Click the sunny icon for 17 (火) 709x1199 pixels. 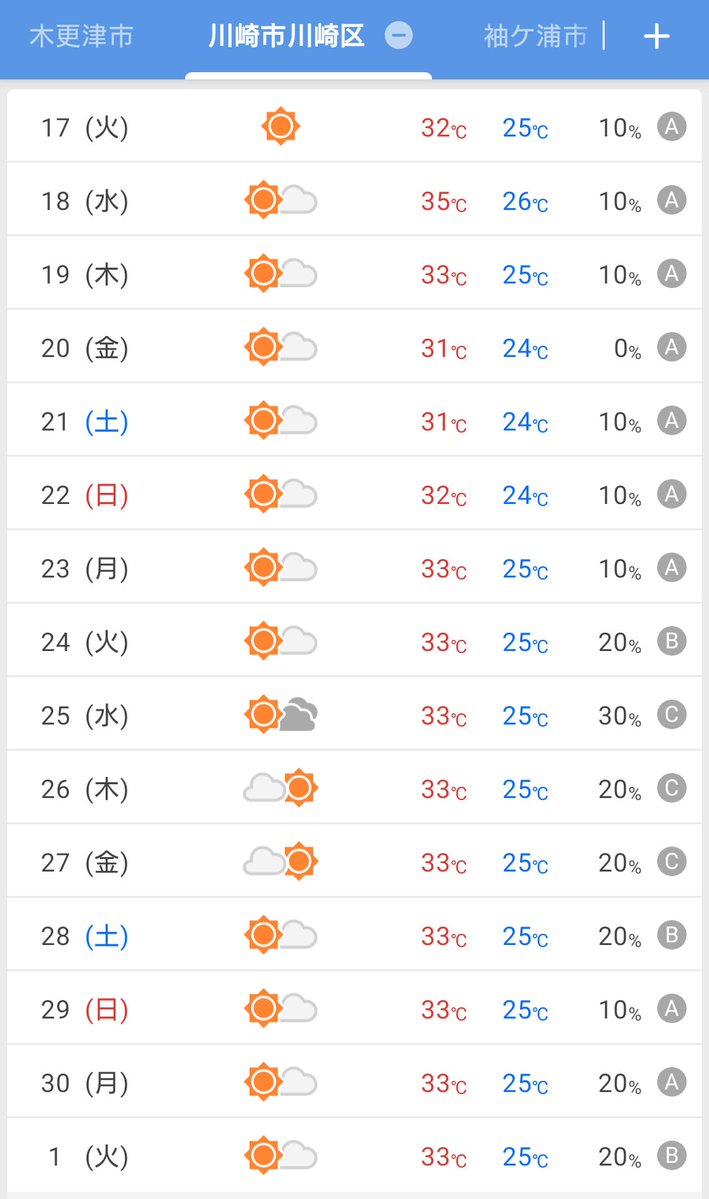click(280, 126)
